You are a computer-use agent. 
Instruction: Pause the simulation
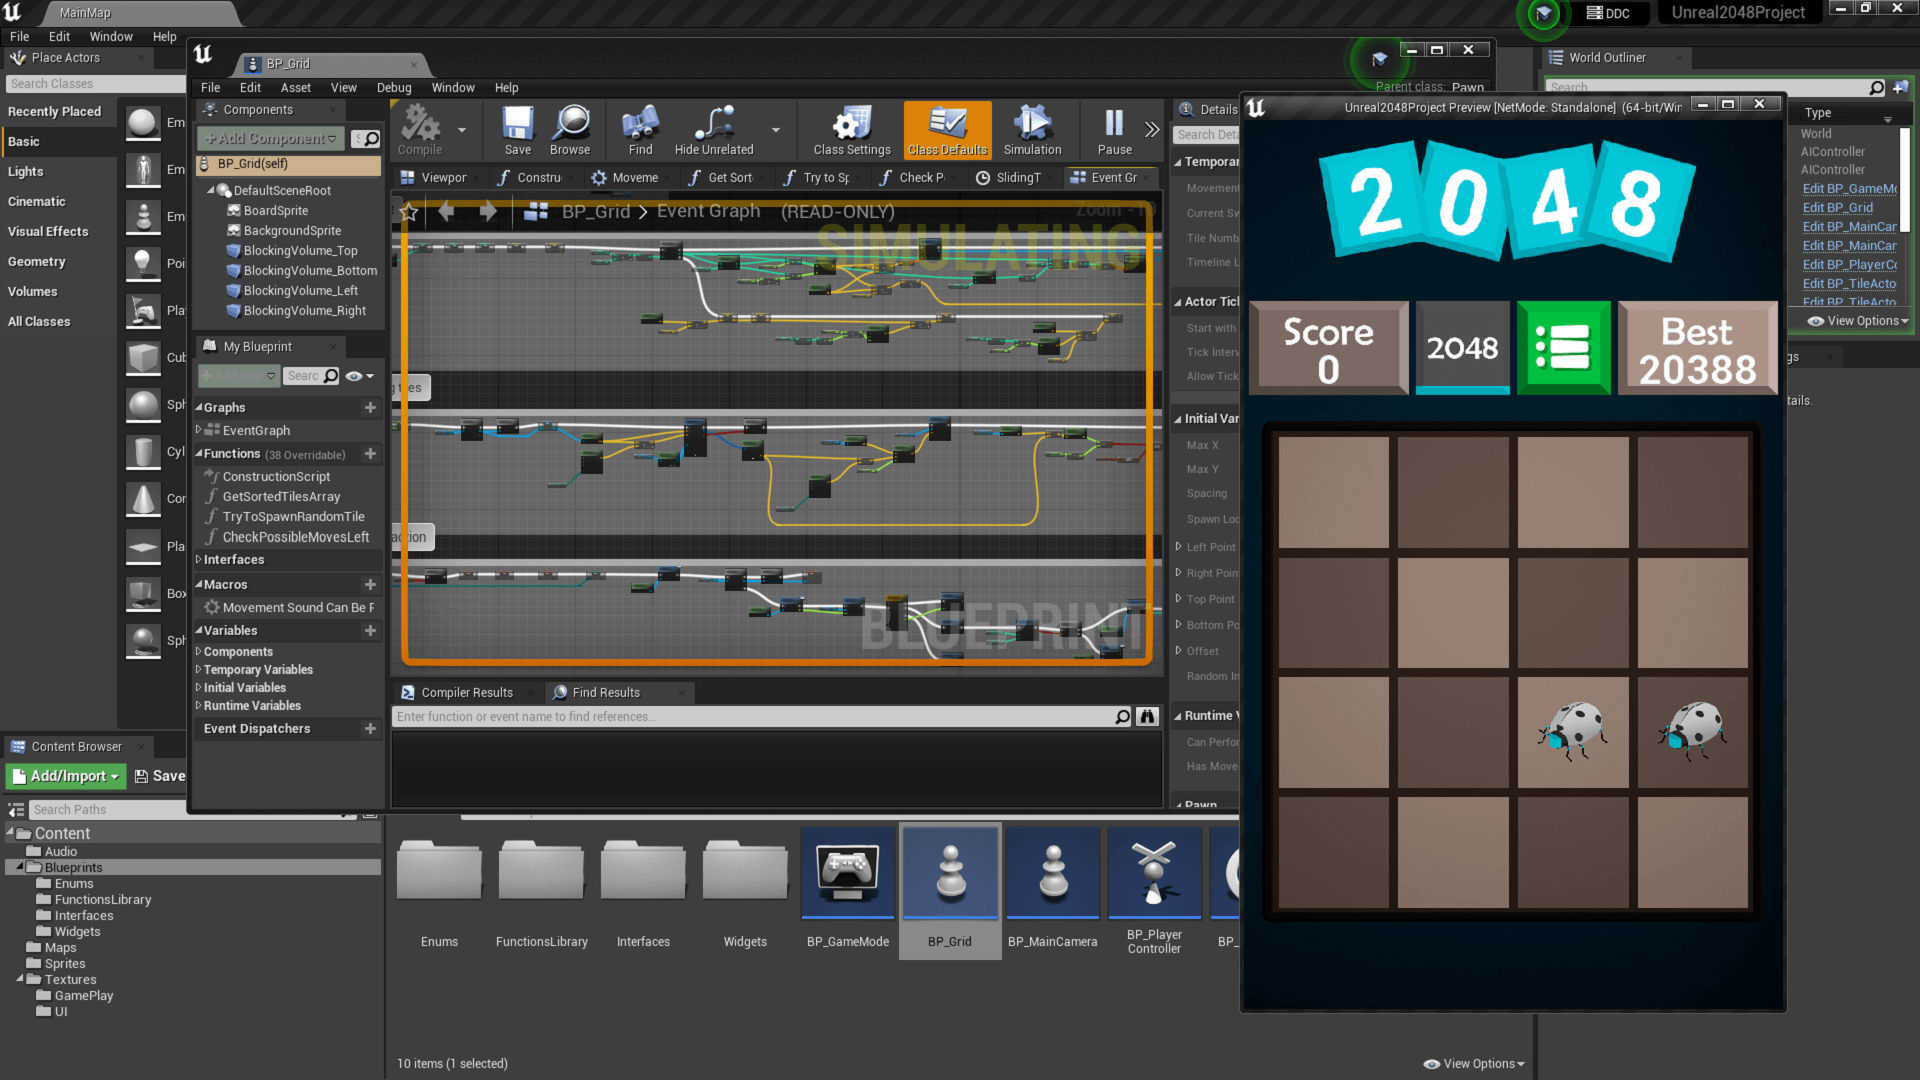pyautogui.click(x=1114, y=130)
